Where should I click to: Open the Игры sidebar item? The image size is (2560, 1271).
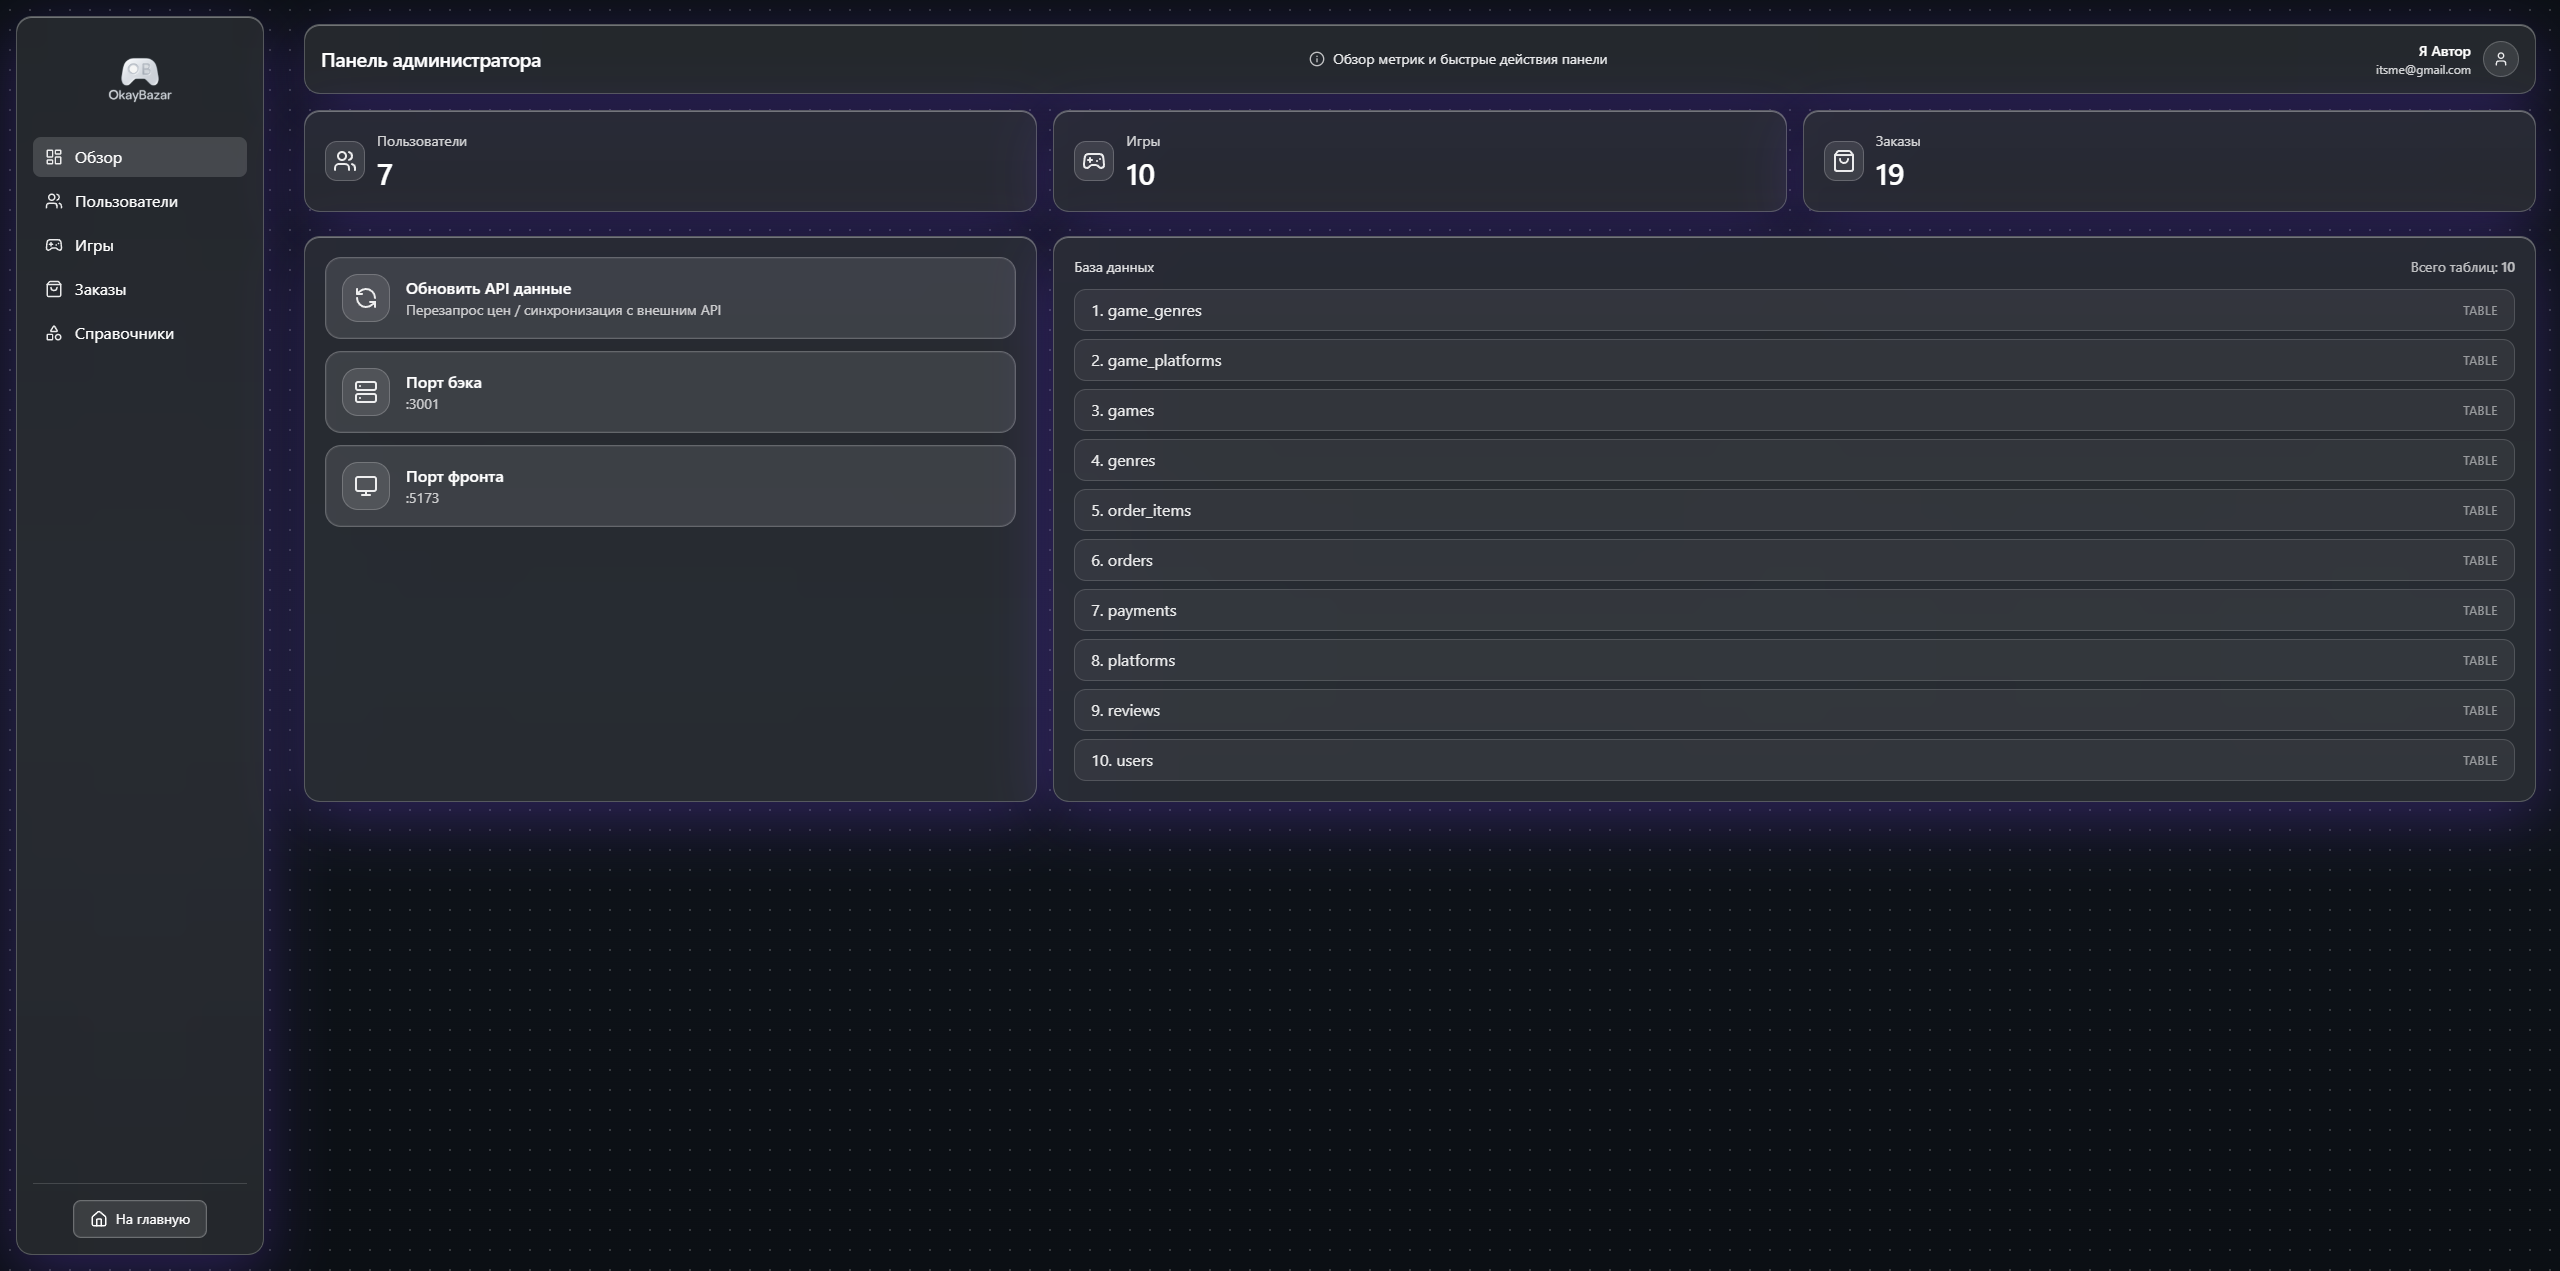(94, 245)
